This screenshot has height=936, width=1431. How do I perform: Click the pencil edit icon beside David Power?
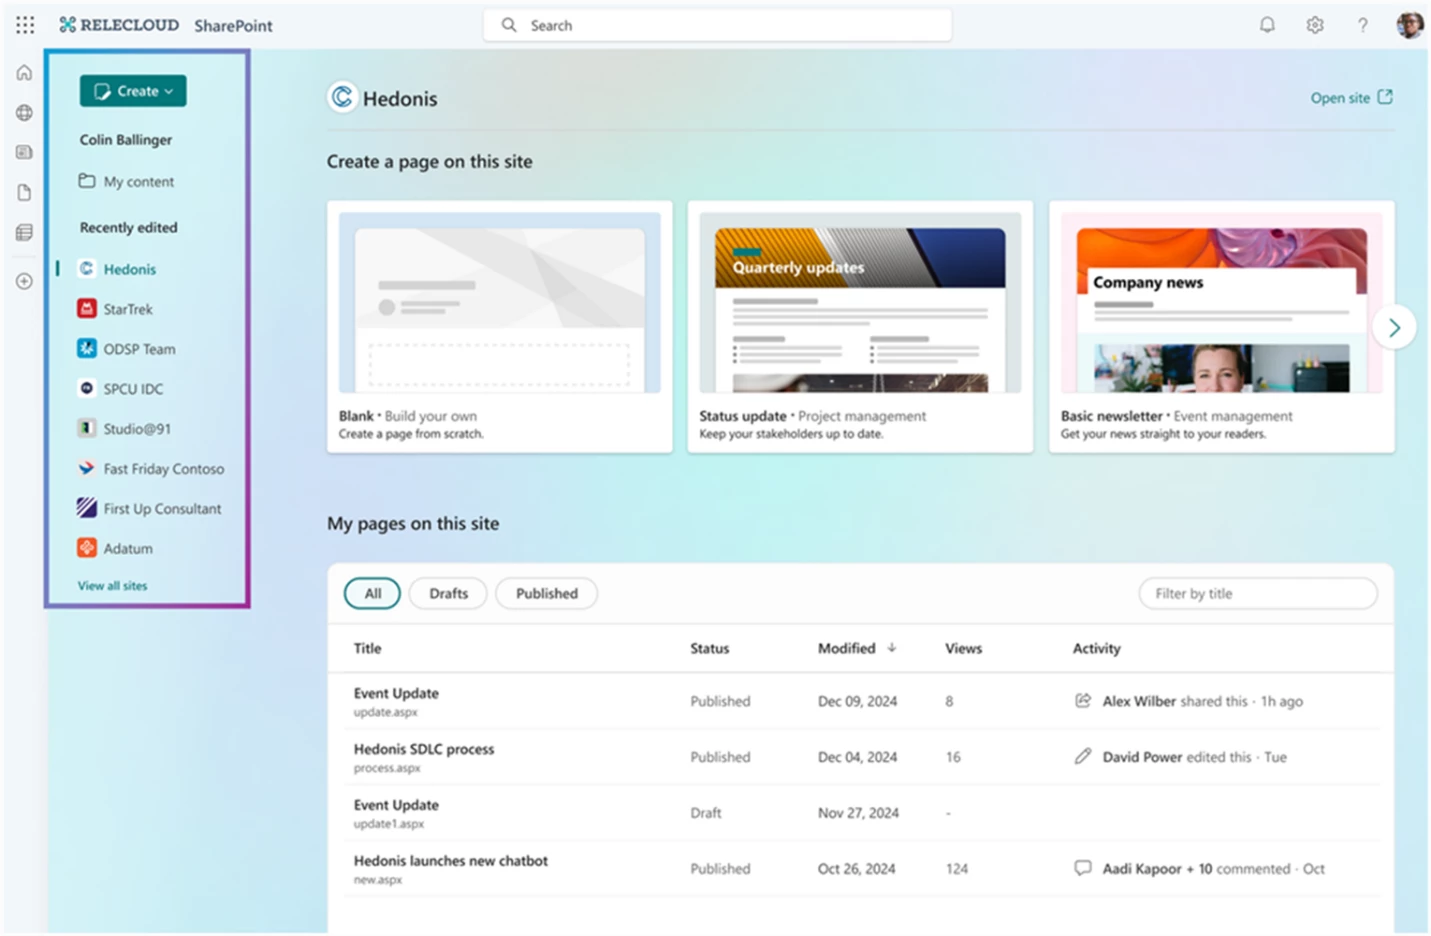tap(1083, 757)
